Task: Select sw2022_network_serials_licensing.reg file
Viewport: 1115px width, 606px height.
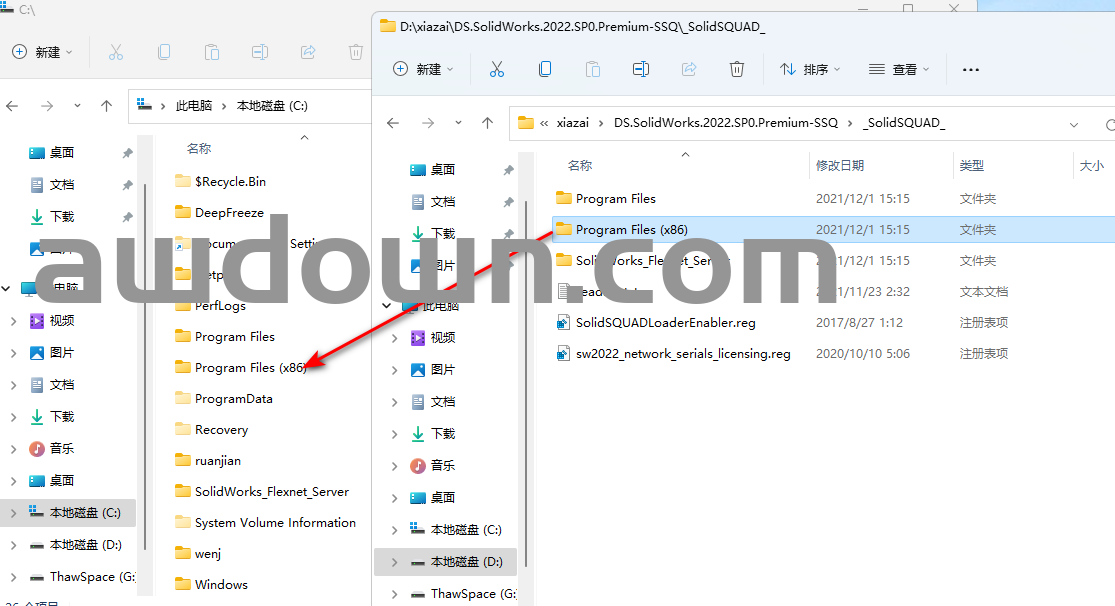Action: pyautogui.click(x=682, y=354)
